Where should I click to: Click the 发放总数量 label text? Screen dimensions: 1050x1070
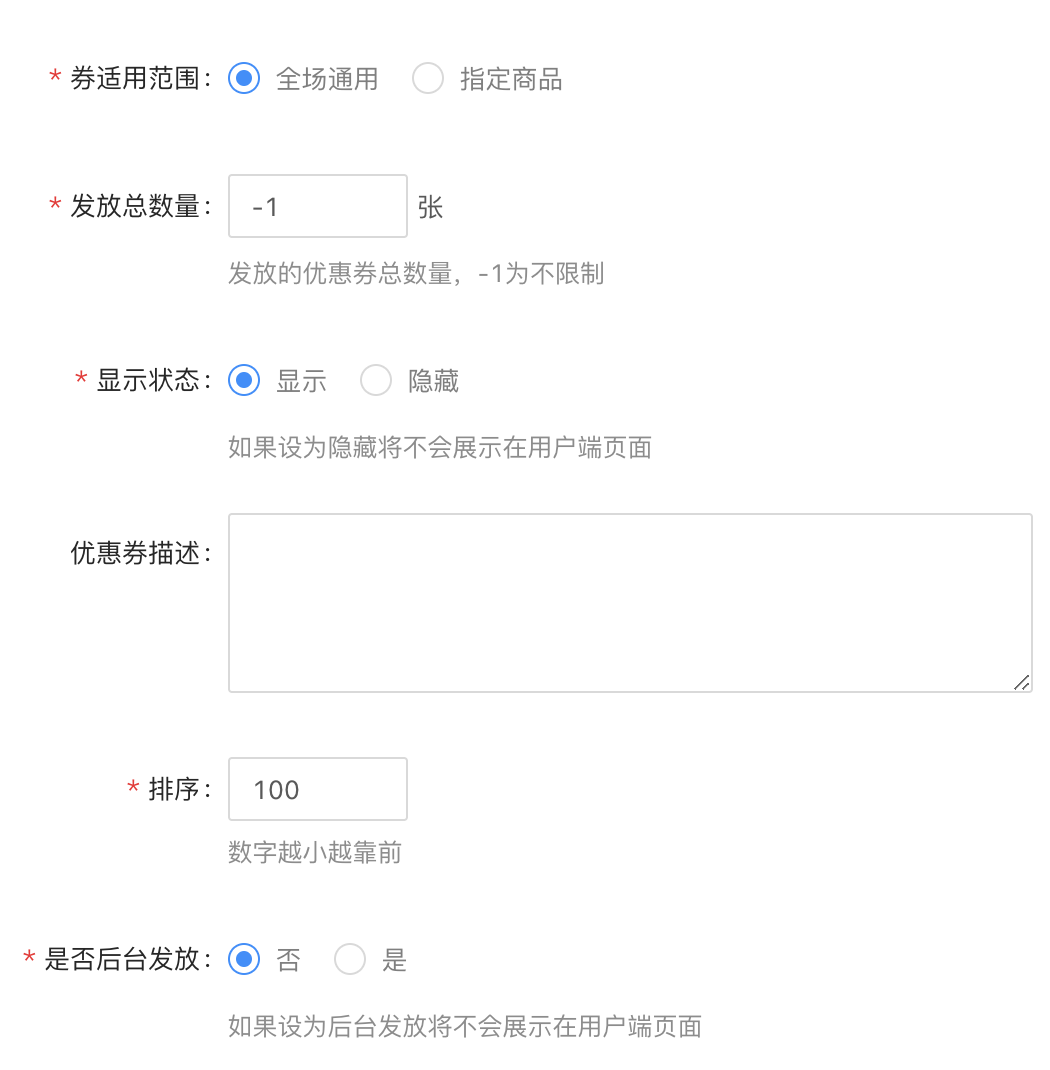[137, 206]
